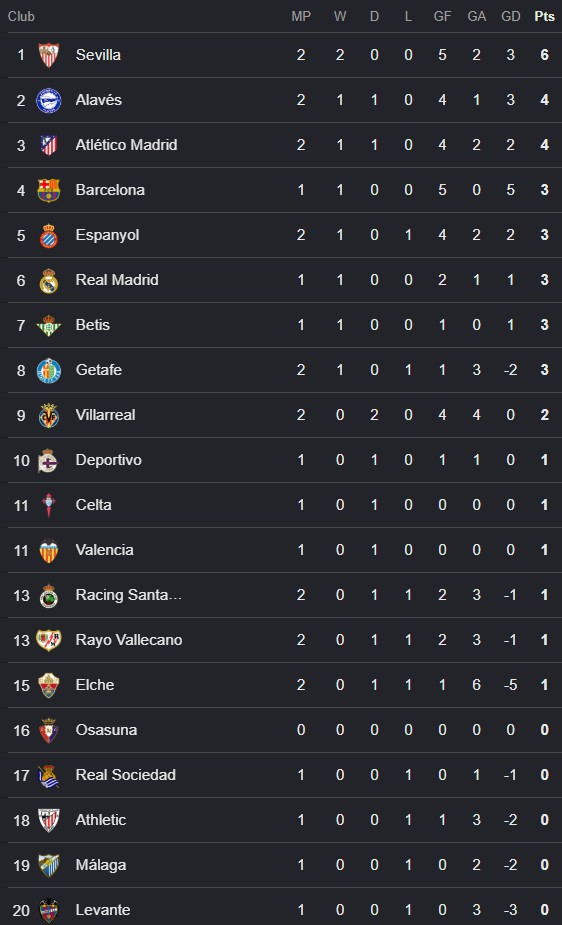Click the Málaga club crest icon
This screenshot has width=562, height=925.
click(48, 865)
